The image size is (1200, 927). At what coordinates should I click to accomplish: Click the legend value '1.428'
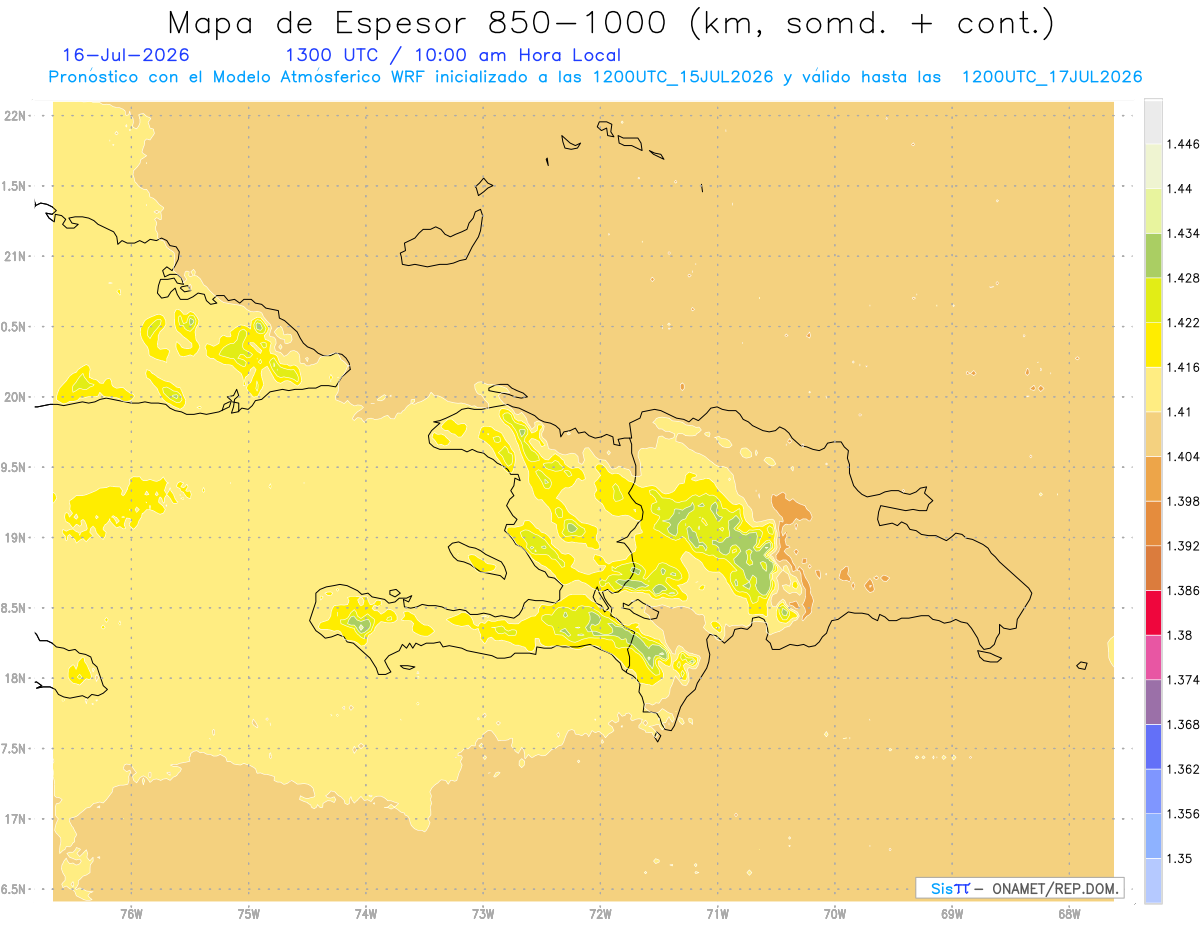click(x=1182, y=278)
